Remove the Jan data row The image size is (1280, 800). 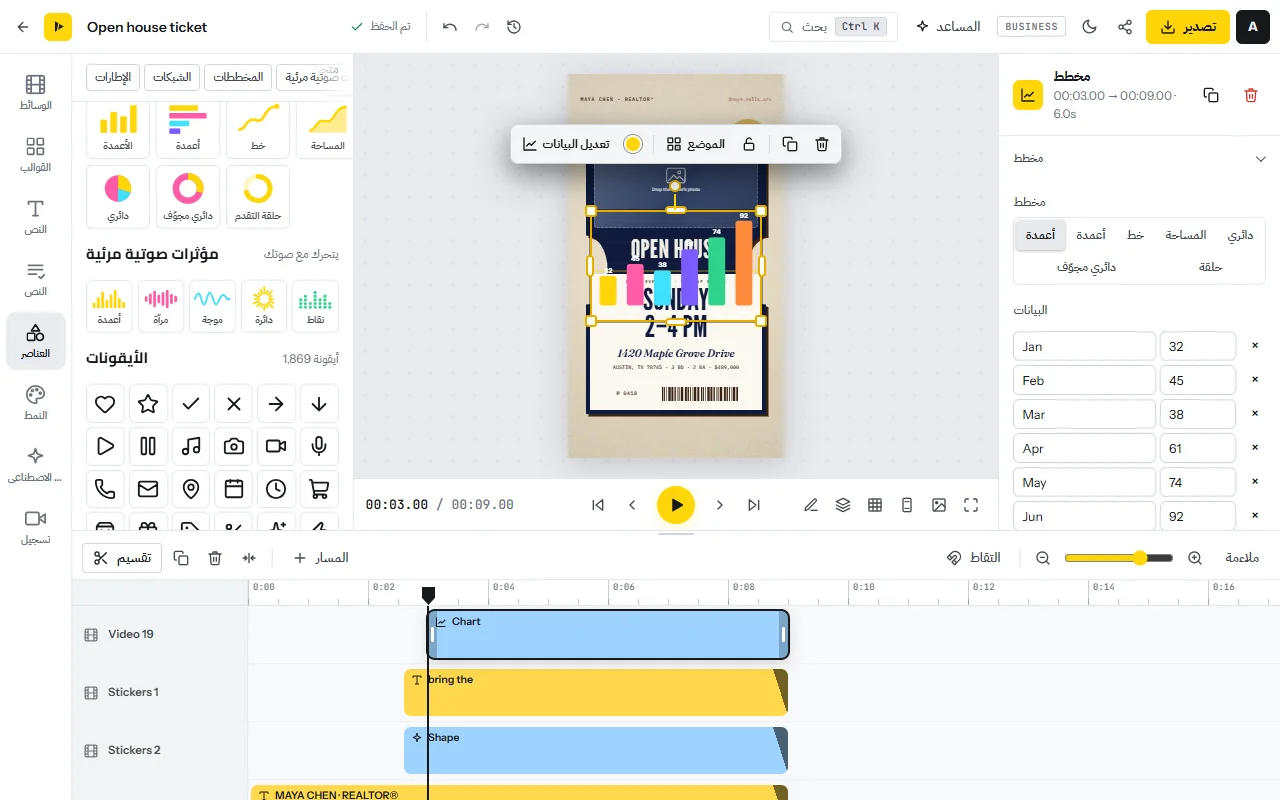coord(1255,346)
